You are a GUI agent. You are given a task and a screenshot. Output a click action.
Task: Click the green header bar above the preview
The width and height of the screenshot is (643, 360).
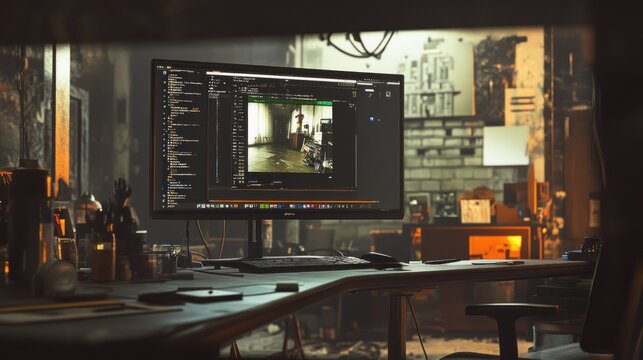(x=290, y=100)
